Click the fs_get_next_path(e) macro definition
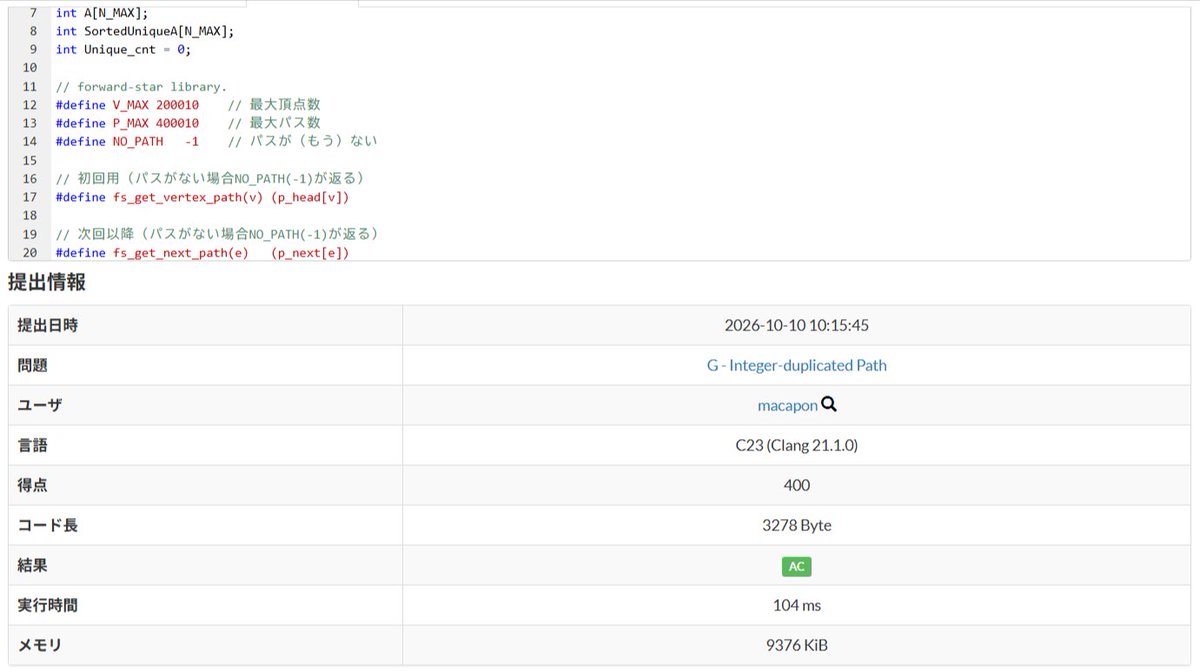The height and width of the screenshot is (672, 1200). (x=203, y=252)
